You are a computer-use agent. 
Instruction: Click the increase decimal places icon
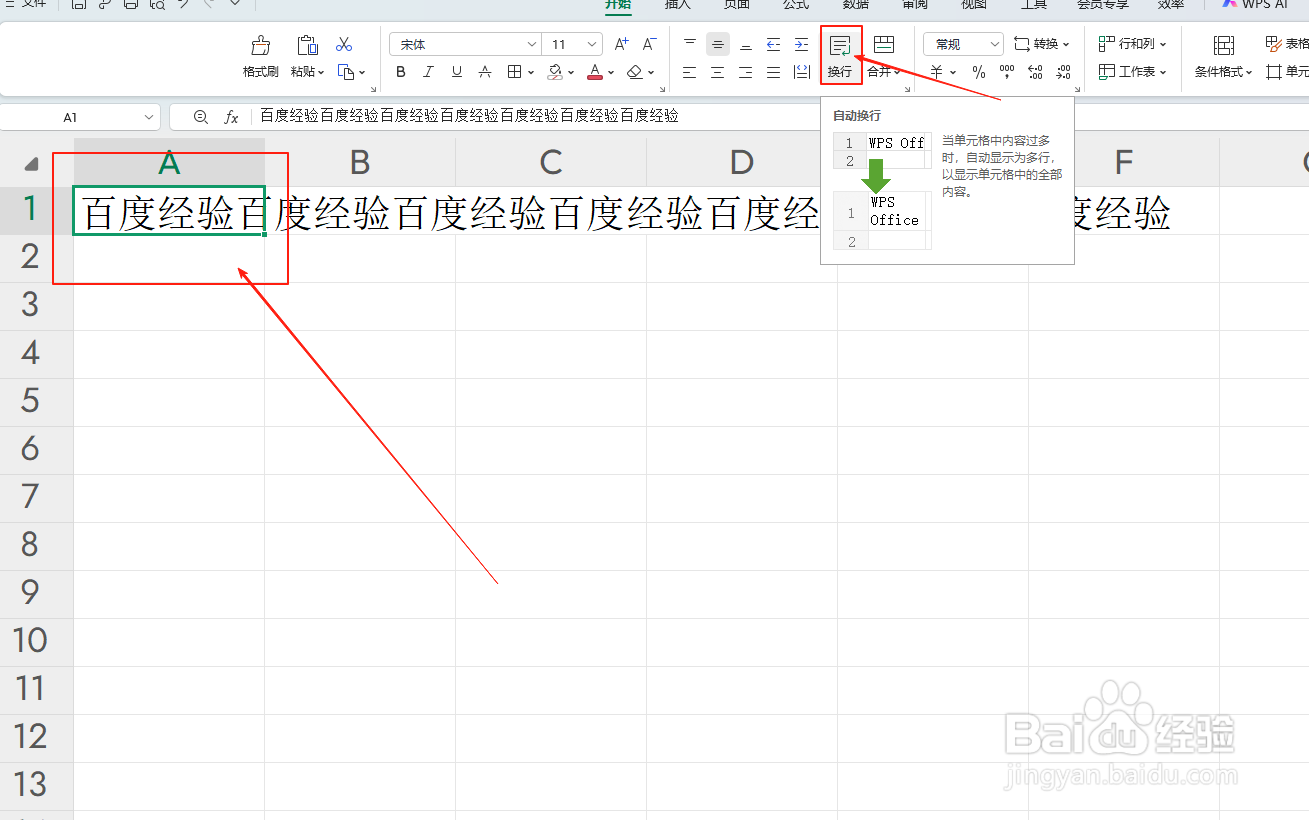tap(1035, 72)
